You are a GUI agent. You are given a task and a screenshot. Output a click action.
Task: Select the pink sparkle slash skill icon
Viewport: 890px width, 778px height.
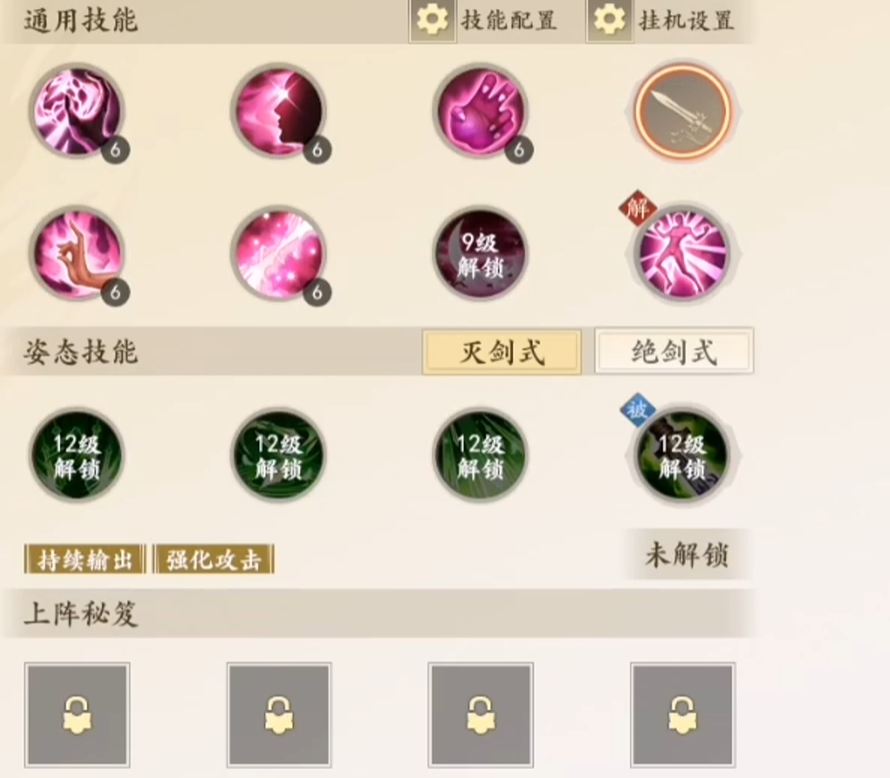pos(279,254)
